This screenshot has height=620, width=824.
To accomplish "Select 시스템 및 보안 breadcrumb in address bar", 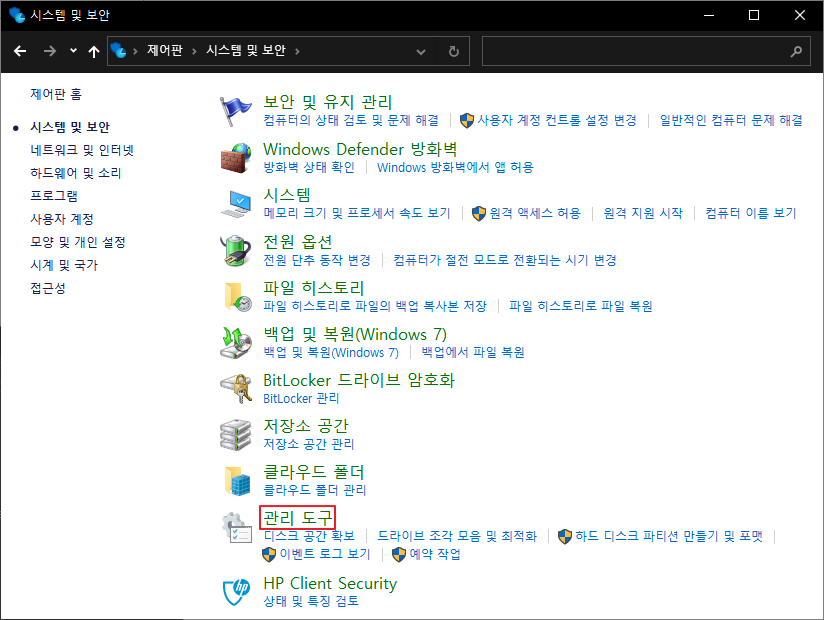I will point(246,50).
